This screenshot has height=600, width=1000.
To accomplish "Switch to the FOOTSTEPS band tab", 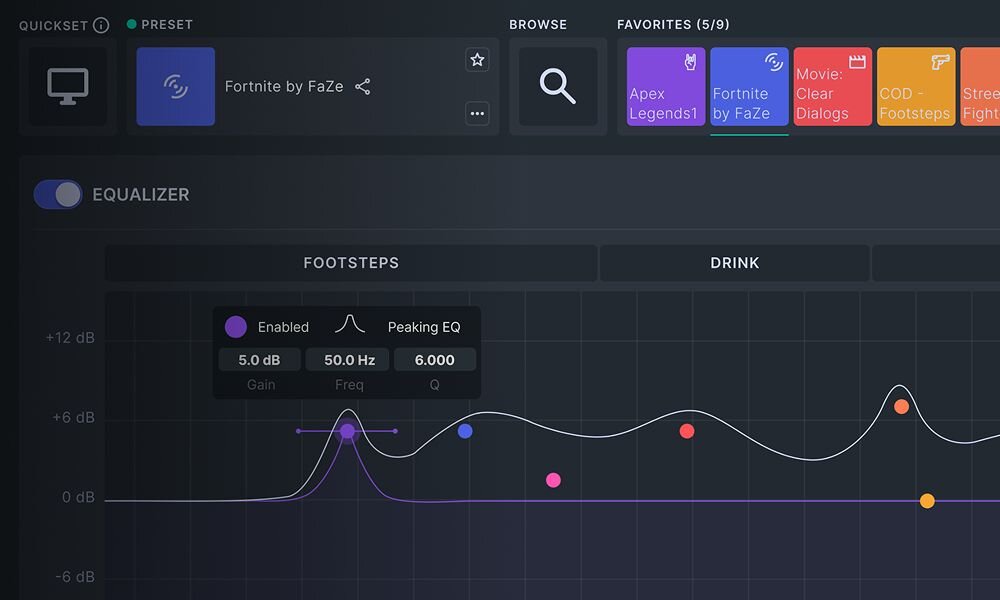I will click(x=351, y=263).
